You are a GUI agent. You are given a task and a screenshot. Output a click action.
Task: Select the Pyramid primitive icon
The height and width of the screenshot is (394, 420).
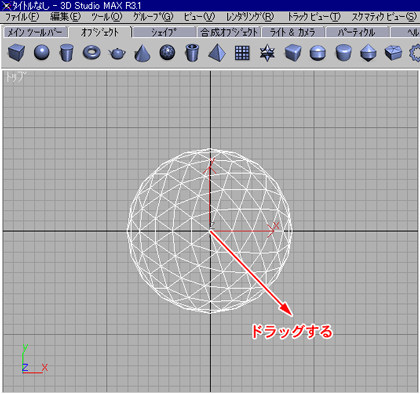(x=217, y=53)
